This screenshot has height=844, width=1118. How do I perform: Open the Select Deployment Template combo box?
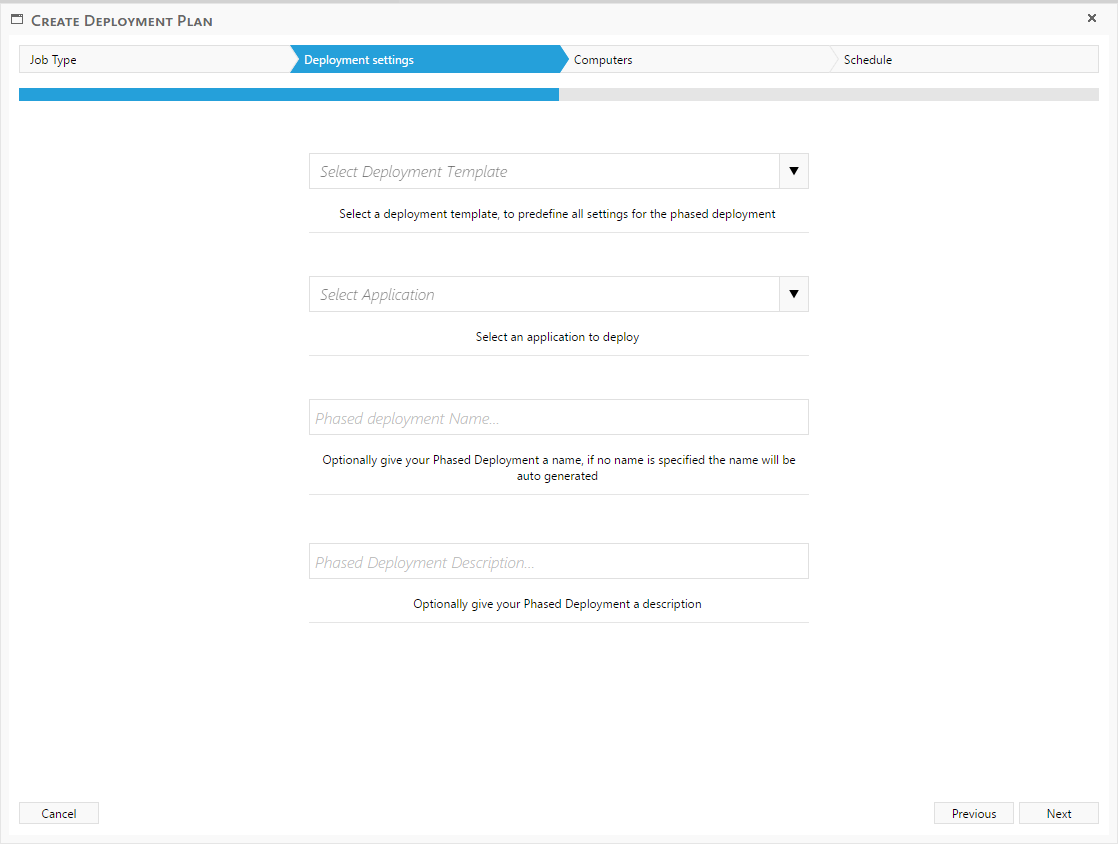click(544, 172)
